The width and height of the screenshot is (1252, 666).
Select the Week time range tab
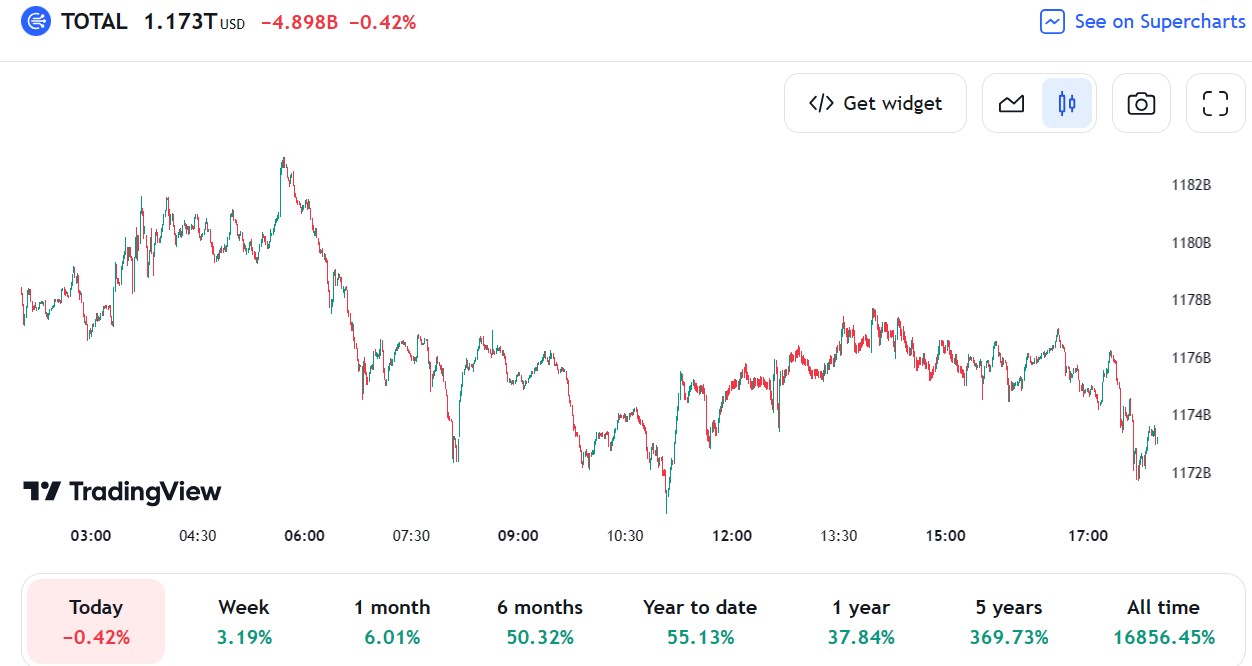click(244, 621)
